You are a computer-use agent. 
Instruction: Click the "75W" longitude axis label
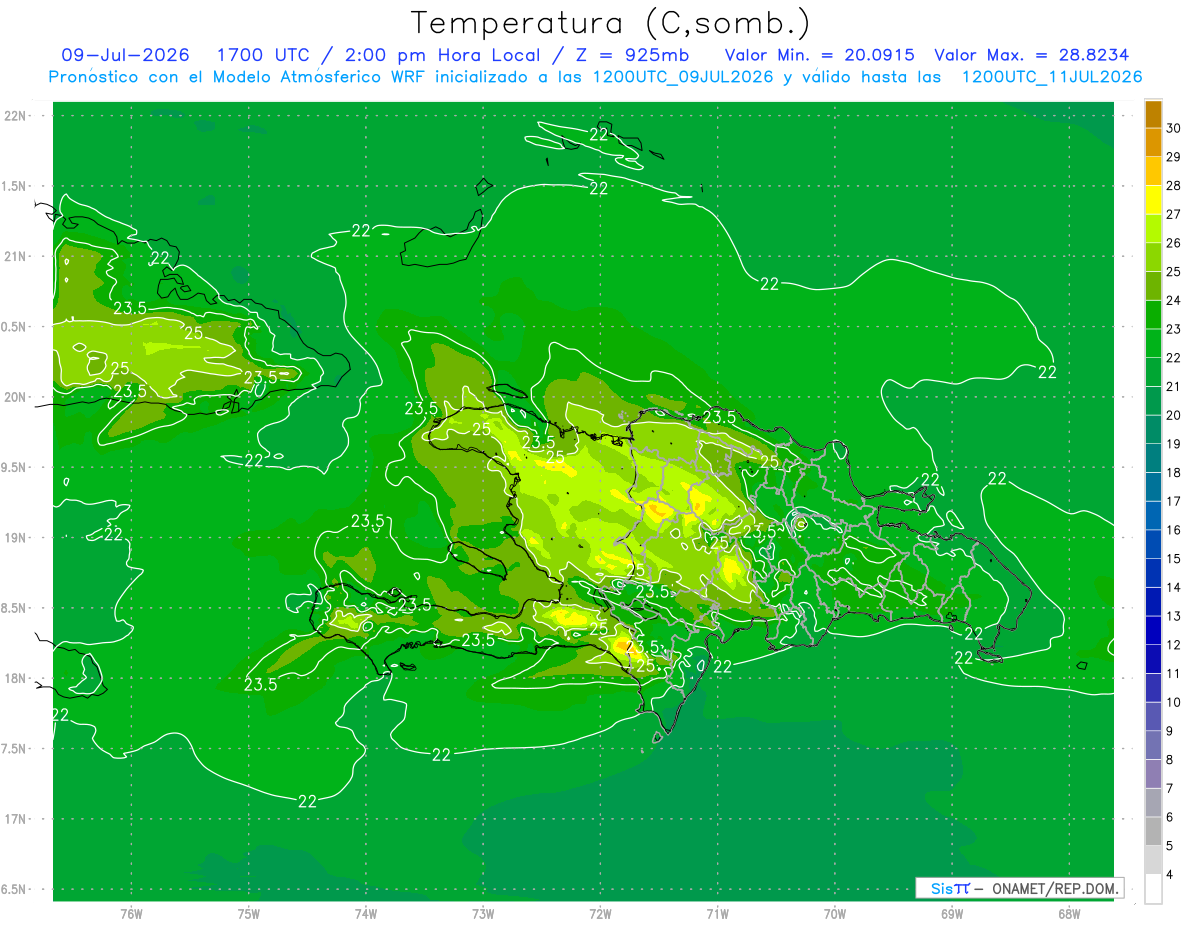(x=248, y=914)
